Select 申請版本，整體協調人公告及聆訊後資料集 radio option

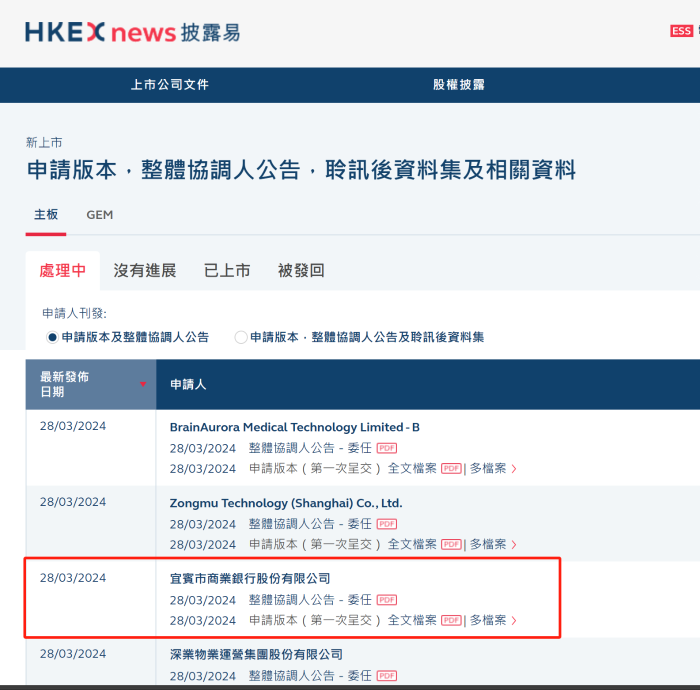coord(241,337)
